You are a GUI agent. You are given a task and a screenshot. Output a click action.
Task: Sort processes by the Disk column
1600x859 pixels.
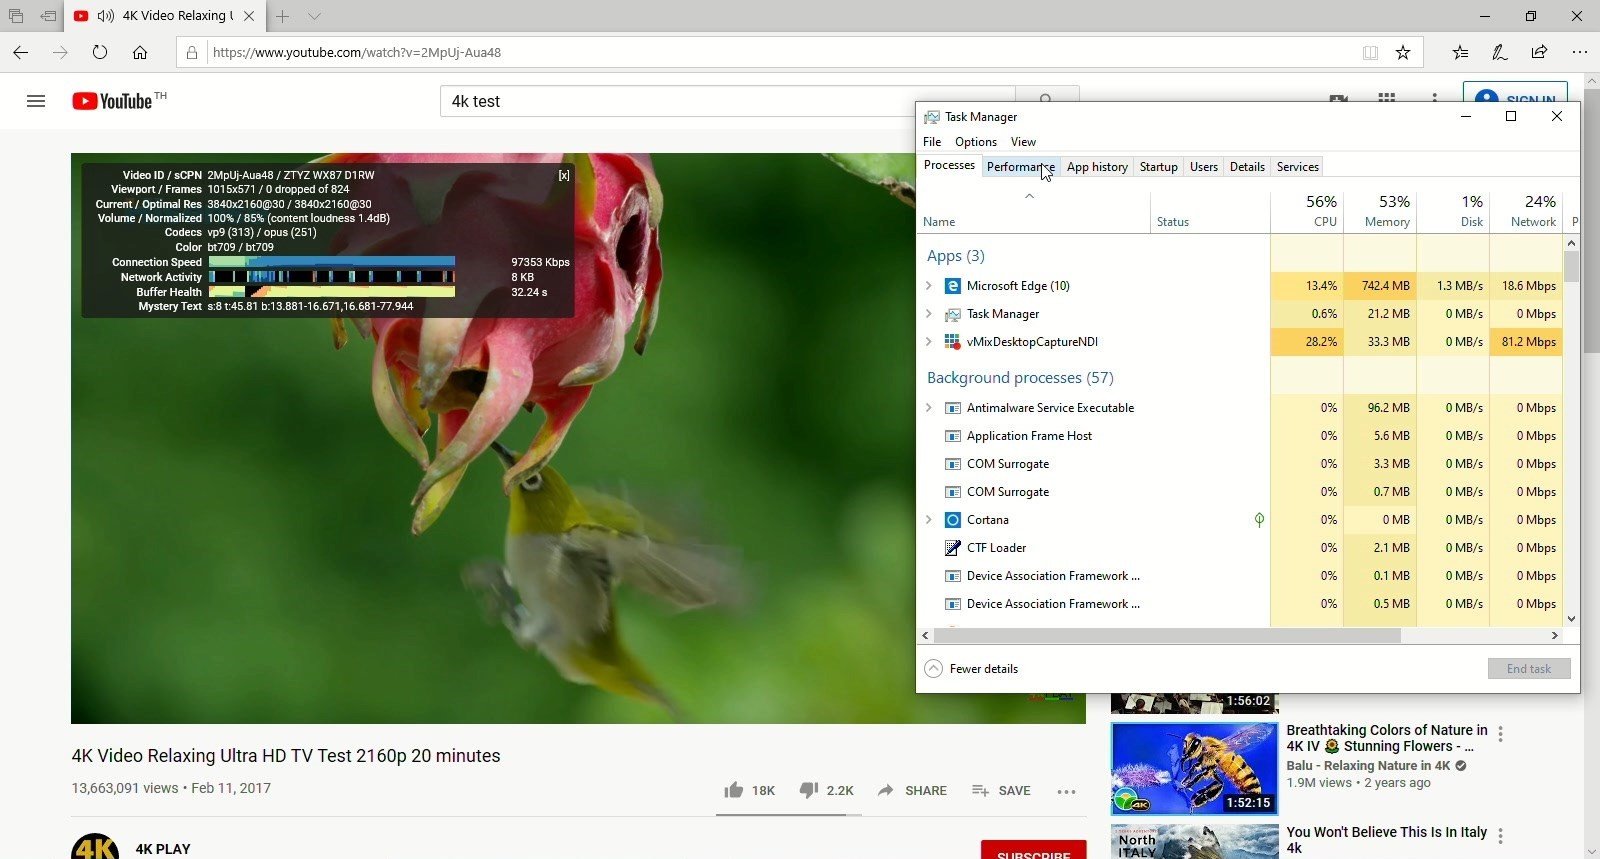click(x=1453, y=212)
